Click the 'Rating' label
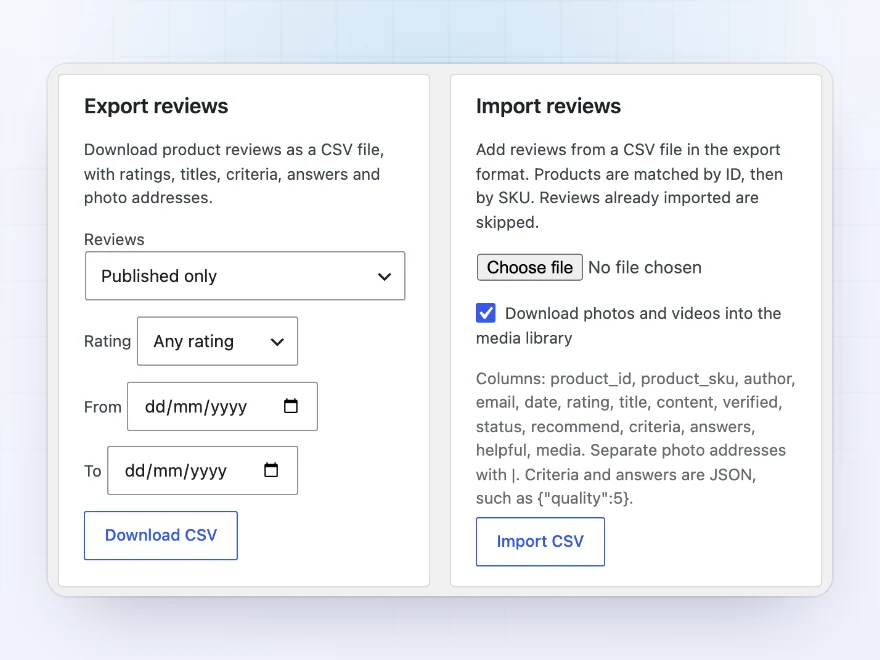This screenshot has height=660, width=880. (x=107, y=341)
